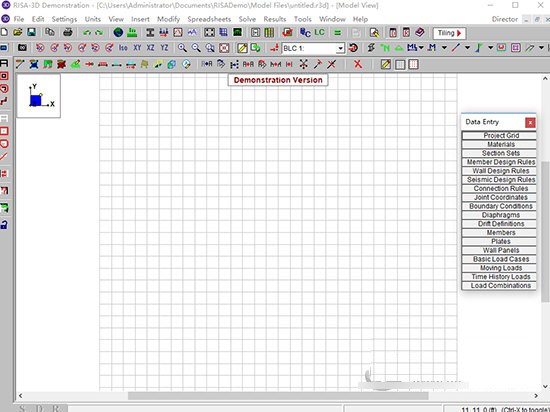Click the New file icon

pyautogui.click(x=4, y=33)
